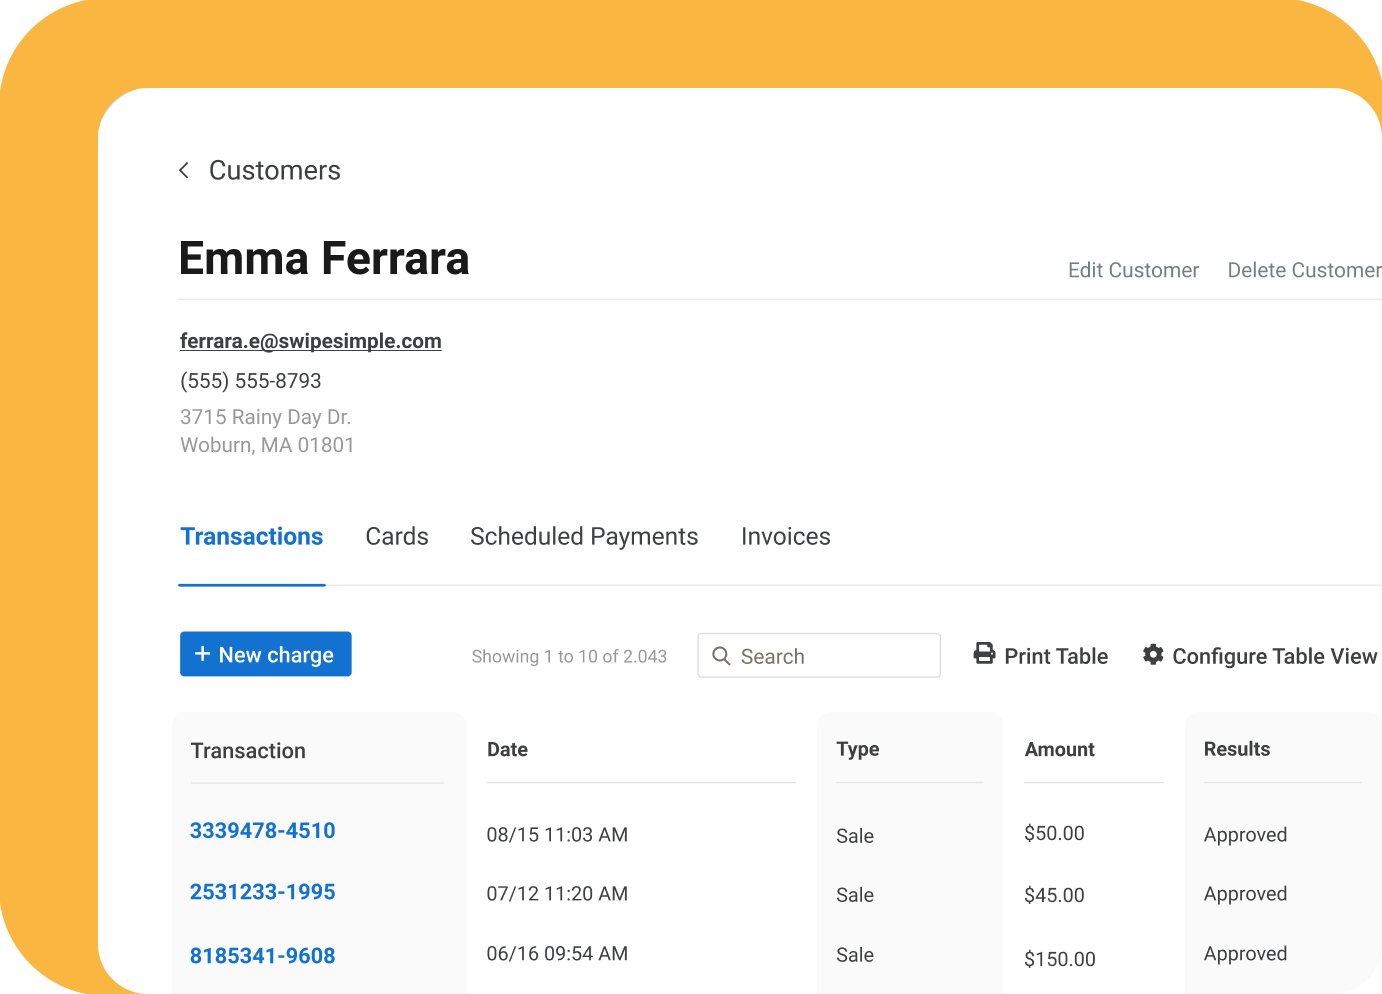Image resolution: width=1382 pixels, height=994 pixels.
Task: Click the $50.00 amount cell
Action: point(1054,834)
